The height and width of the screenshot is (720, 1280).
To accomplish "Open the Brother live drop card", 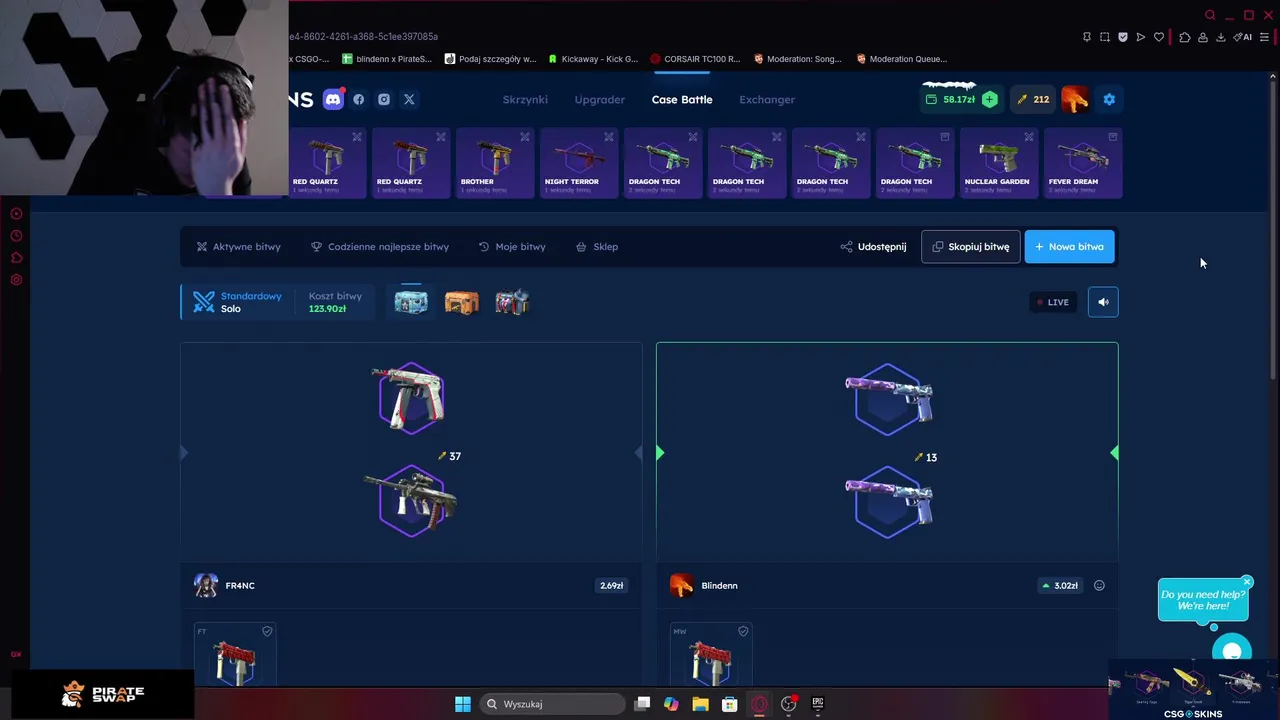I will [495, 163].
